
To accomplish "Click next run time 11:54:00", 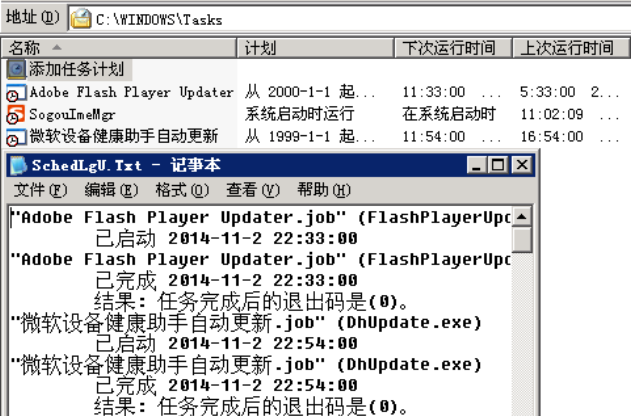I will click(x=434, y=137).
